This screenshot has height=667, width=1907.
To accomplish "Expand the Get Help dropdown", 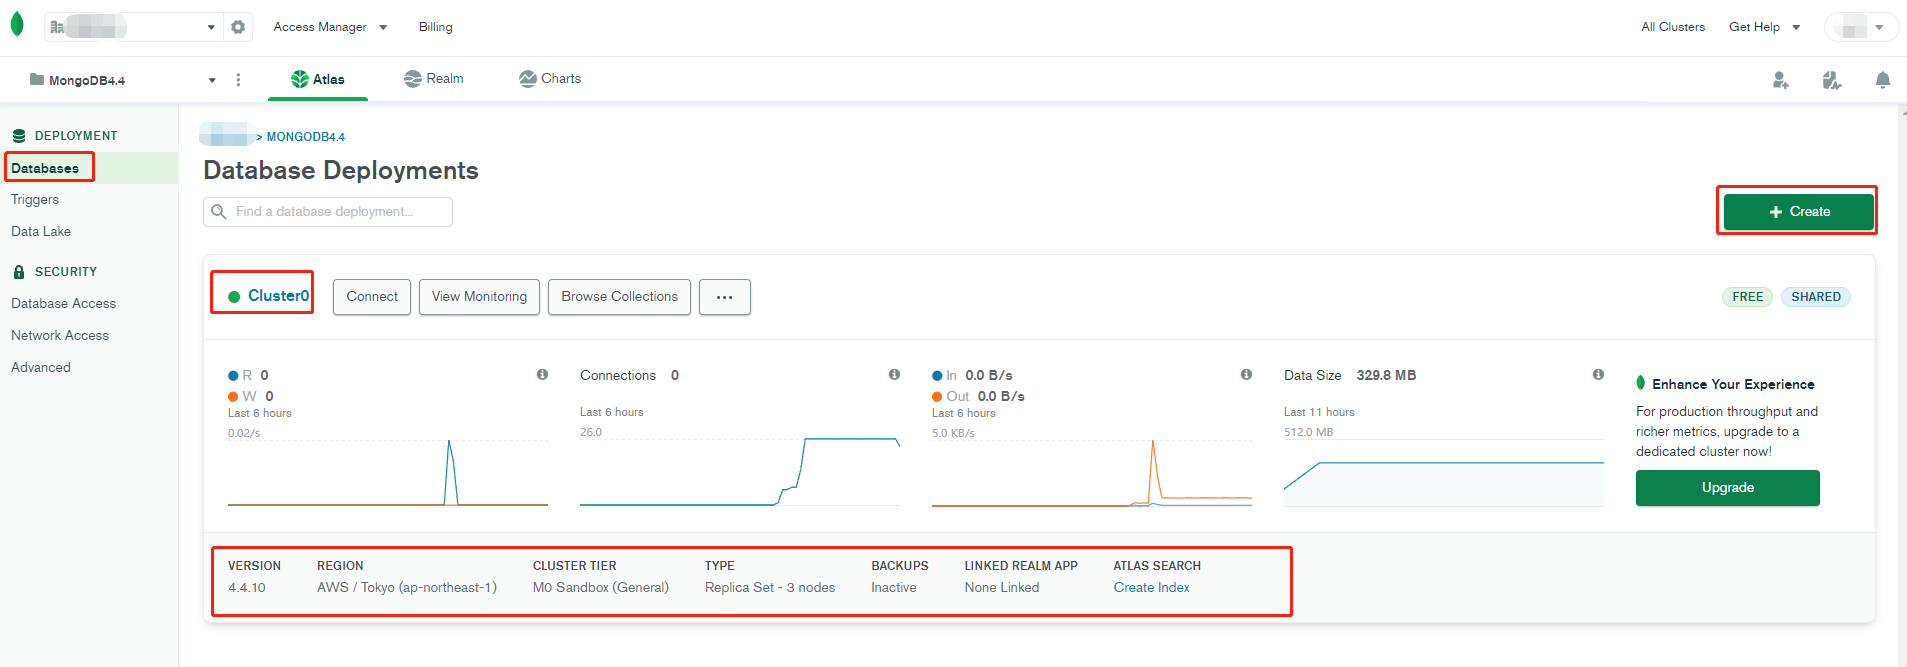I will 1764,27.
